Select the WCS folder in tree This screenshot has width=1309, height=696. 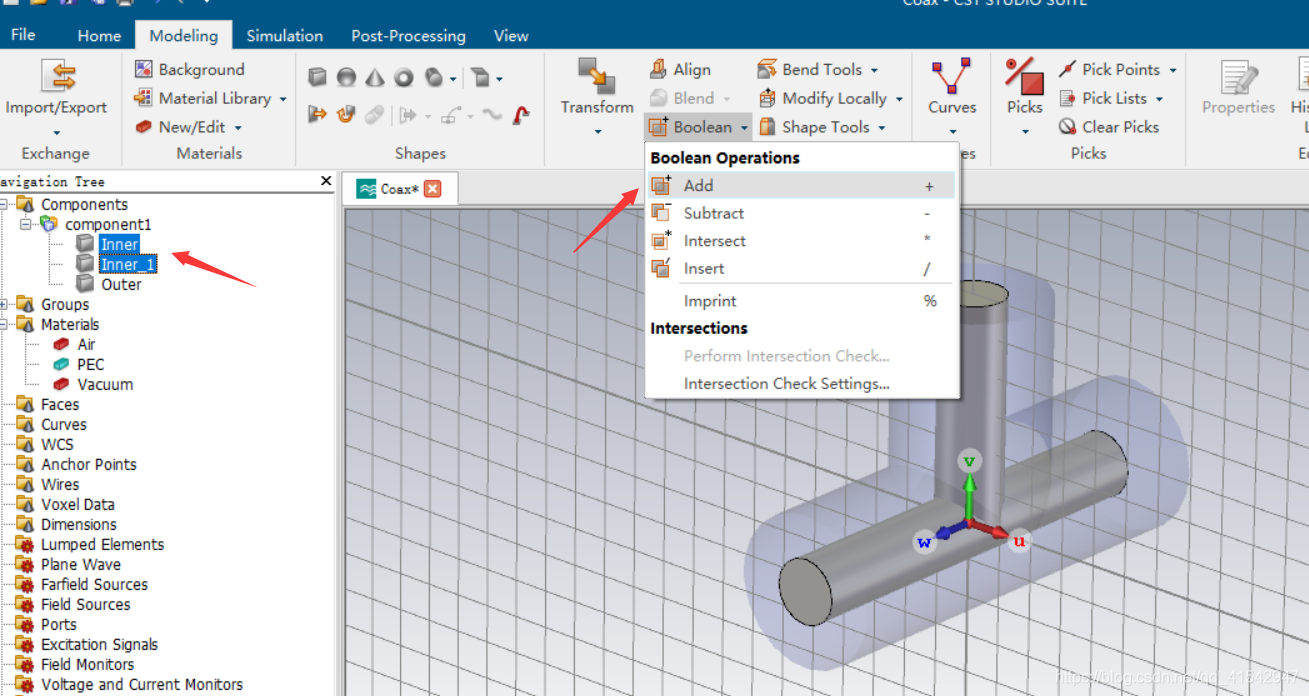pyautogui.click(x=57, y=444)
